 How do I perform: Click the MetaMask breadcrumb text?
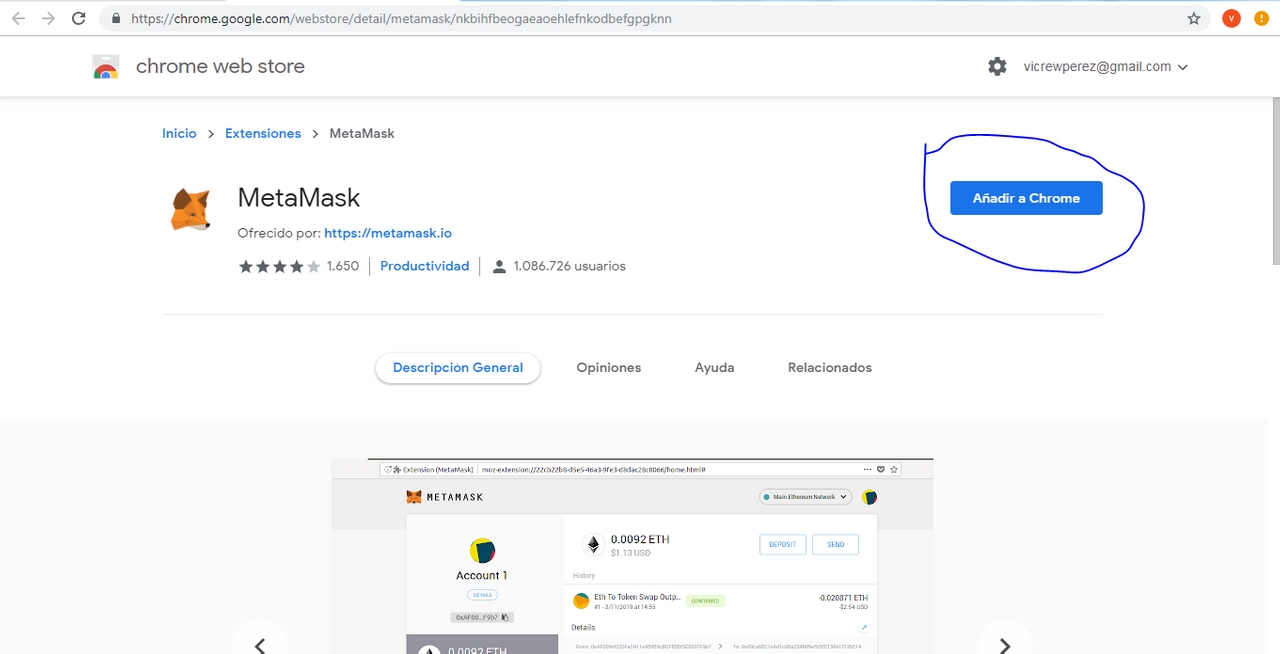pyautogui.click(x=362, y=133)
